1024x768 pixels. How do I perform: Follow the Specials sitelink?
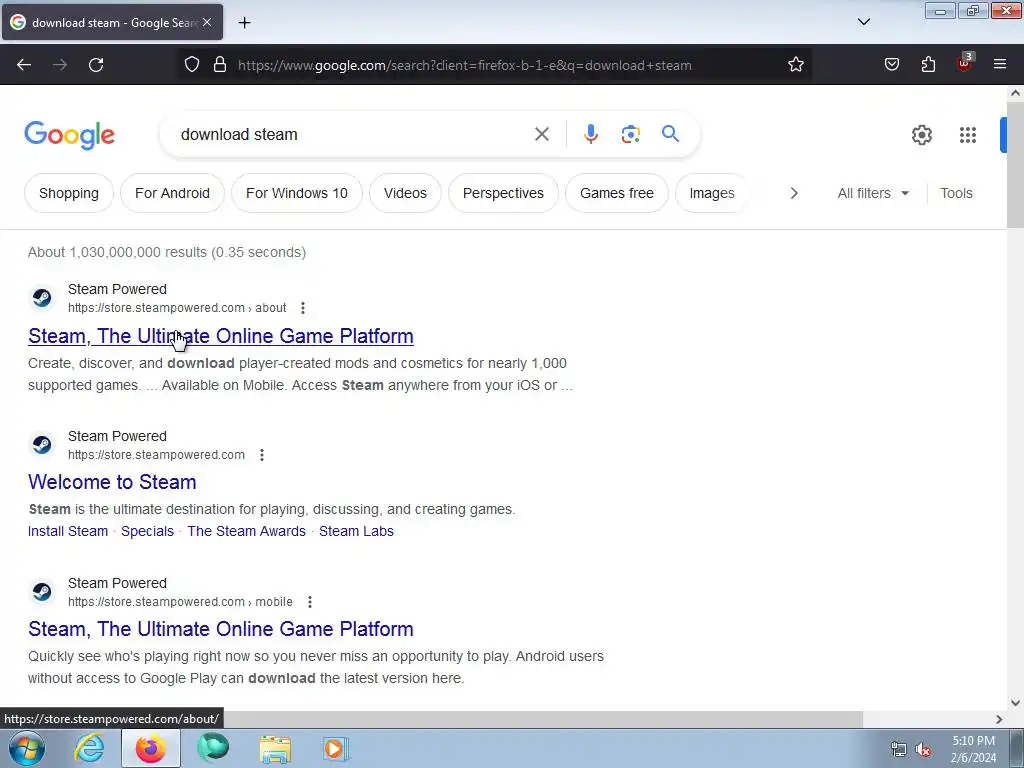148,531
